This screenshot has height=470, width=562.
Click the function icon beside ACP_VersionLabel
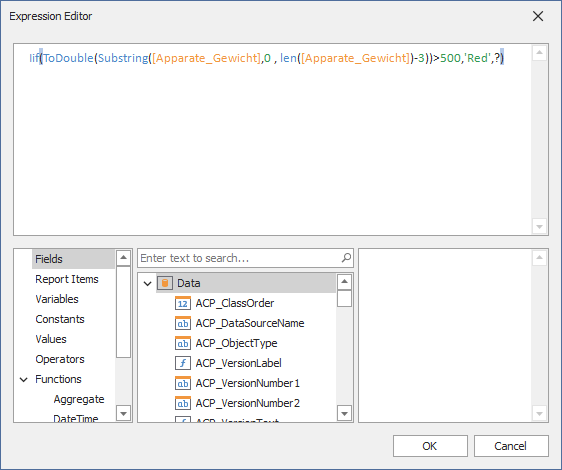click(182, 363)
